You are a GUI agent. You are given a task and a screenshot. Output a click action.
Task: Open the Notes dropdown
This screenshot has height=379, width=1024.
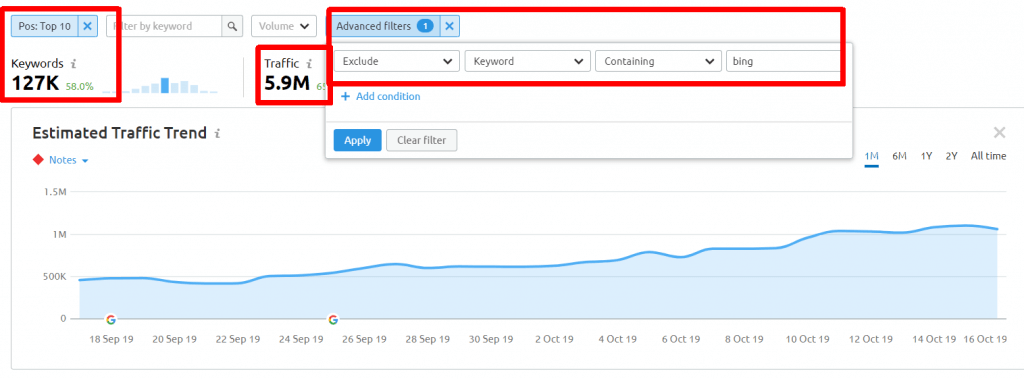pyautogui.click(x=69, y=160)
